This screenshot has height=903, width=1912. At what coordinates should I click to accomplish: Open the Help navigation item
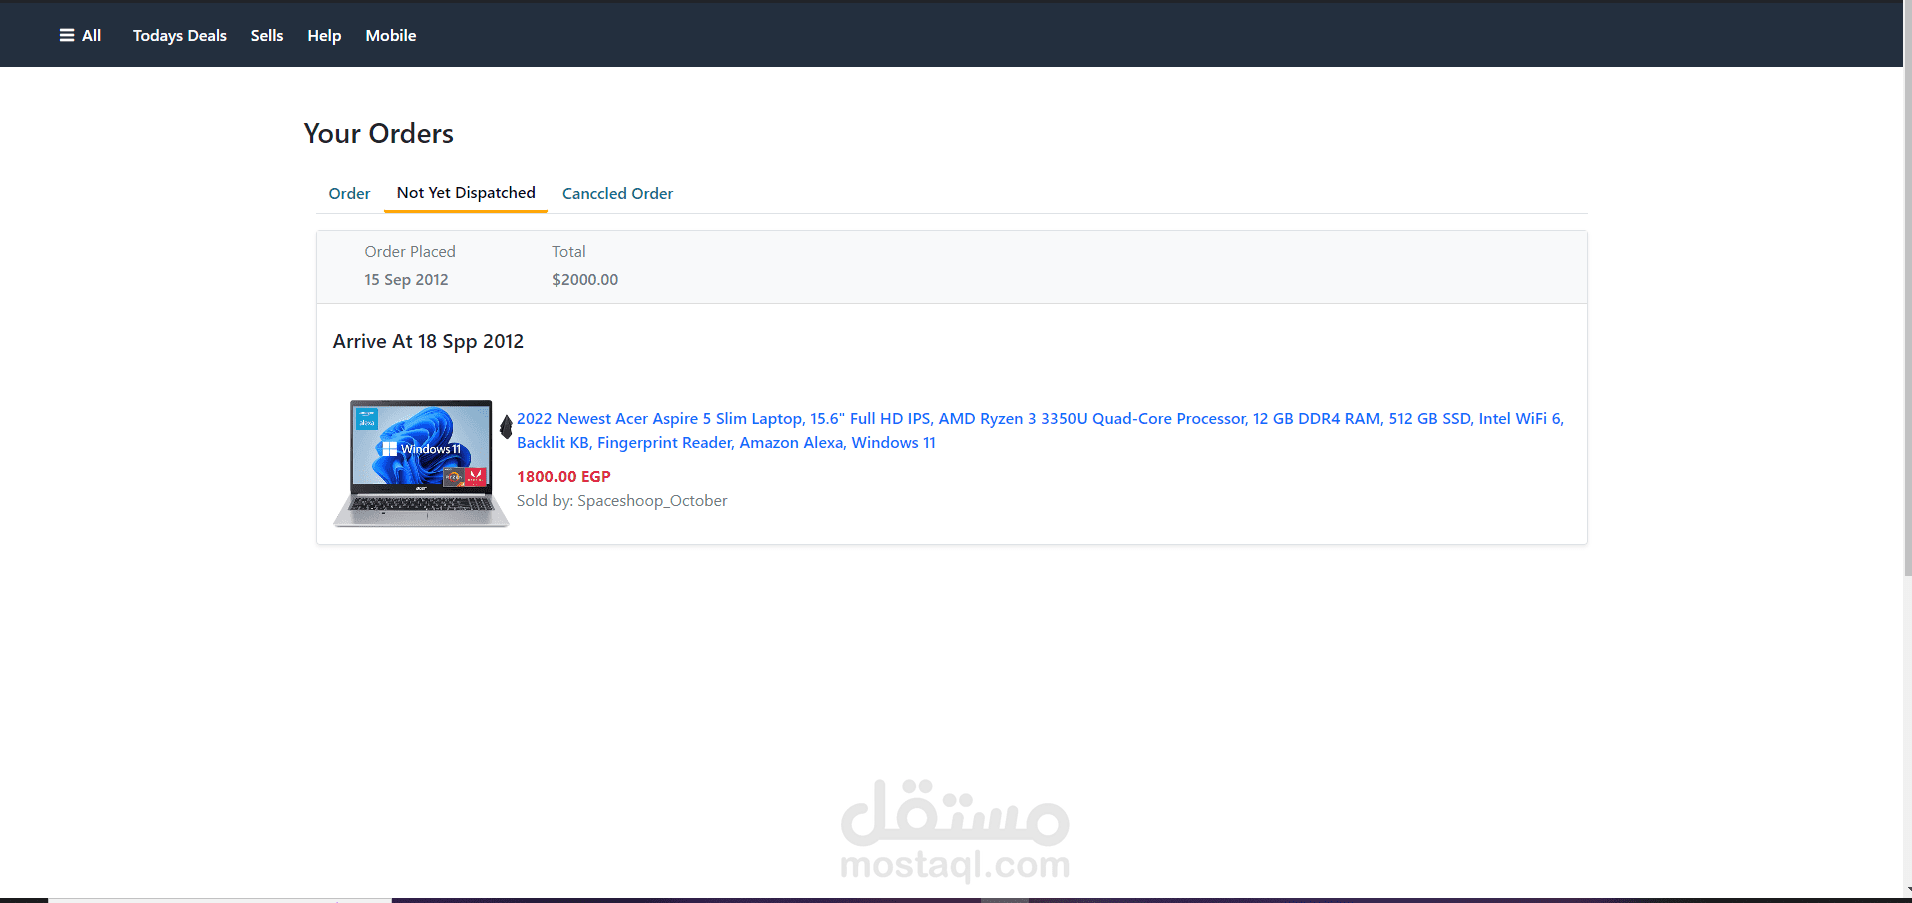tap(324, 35)
